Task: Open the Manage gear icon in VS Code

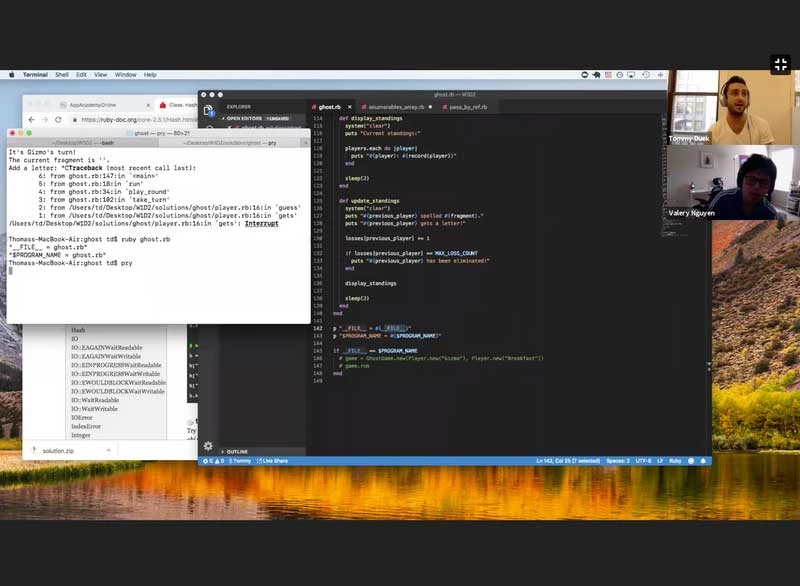Action: pyautogui.click(x=208, y=446)
